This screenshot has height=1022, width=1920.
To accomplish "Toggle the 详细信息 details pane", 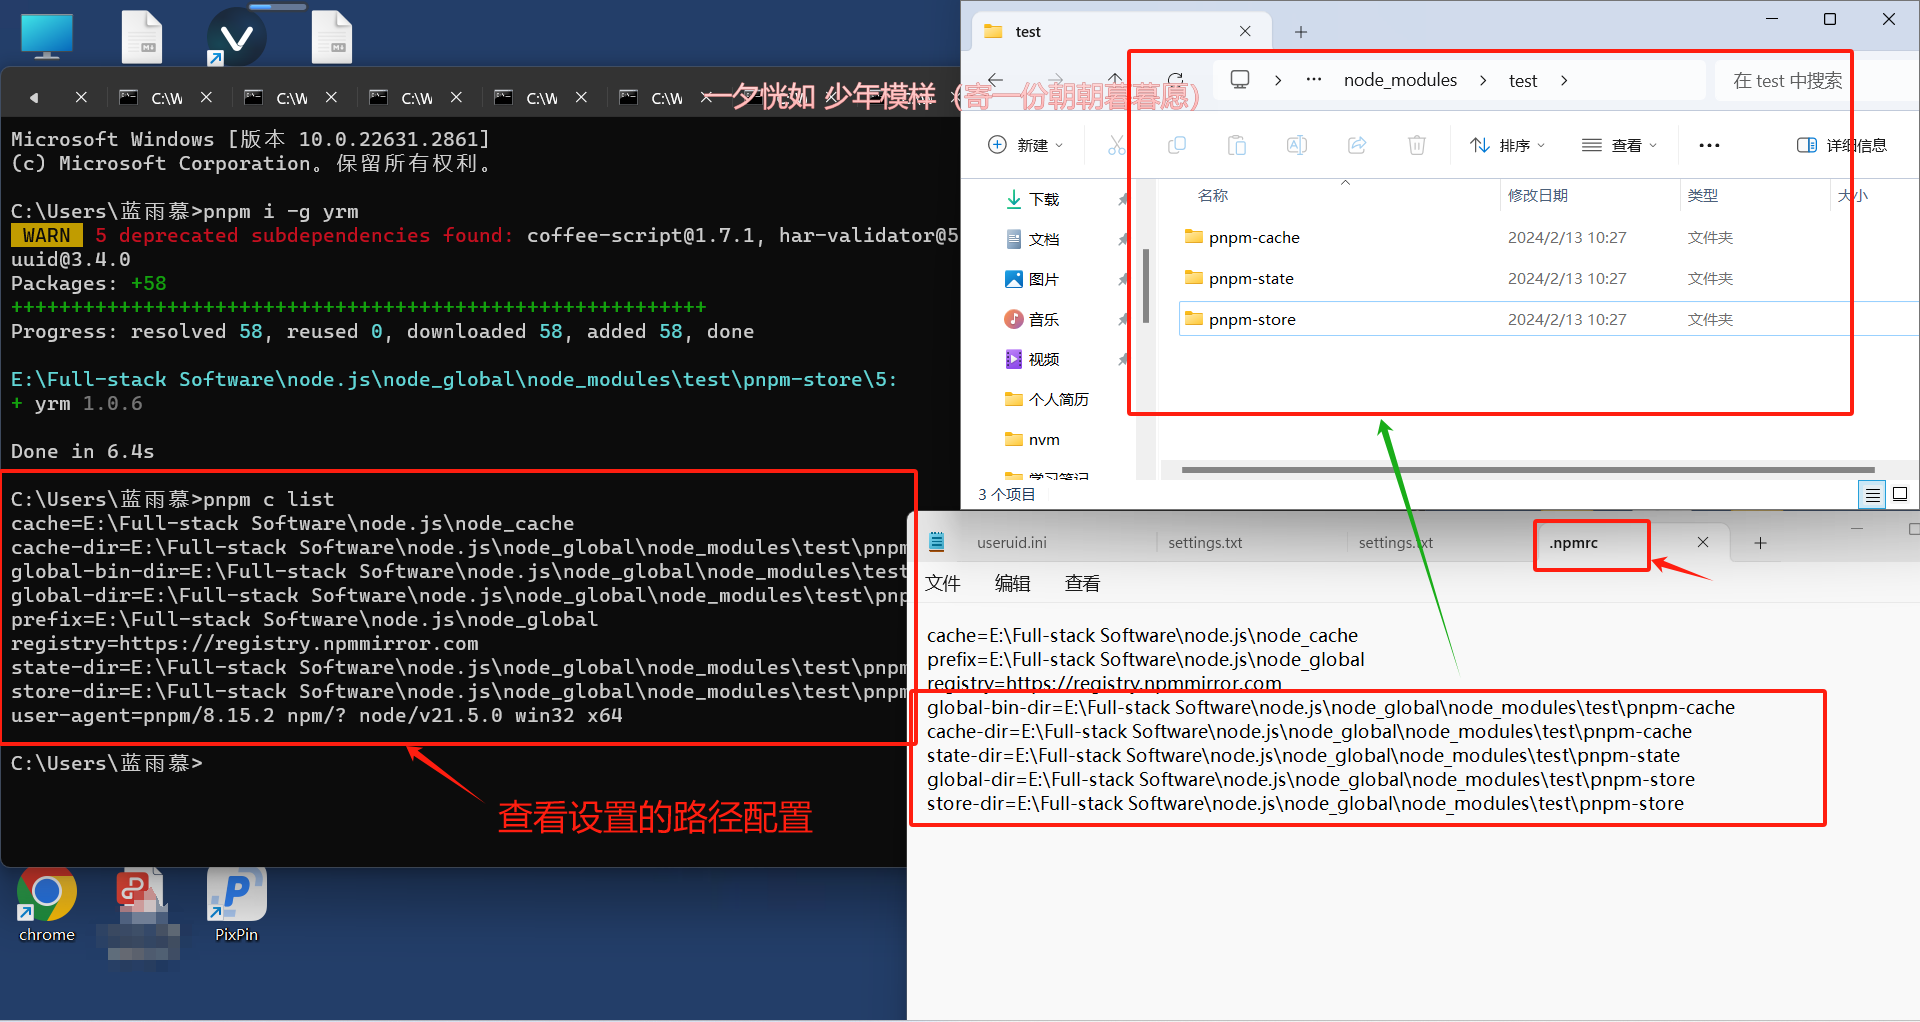I will (x=1842, y=145).
